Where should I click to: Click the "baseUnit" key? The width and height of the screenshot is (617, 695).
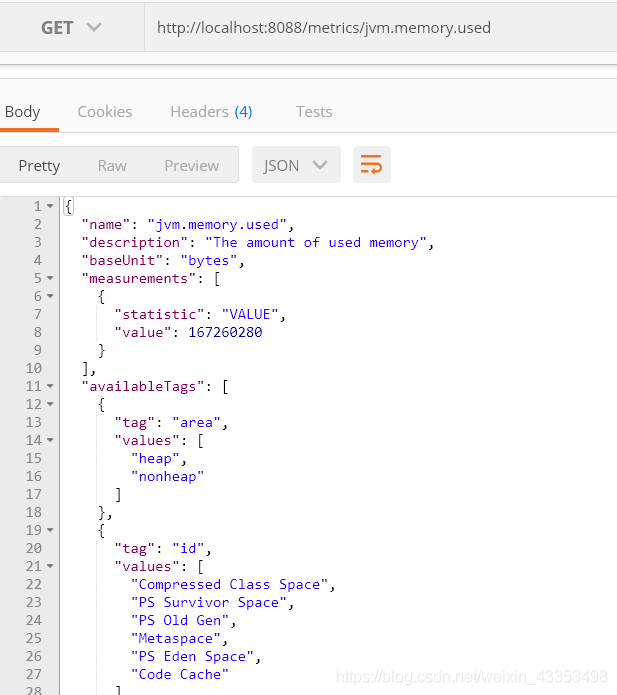[x=122, y=261]
